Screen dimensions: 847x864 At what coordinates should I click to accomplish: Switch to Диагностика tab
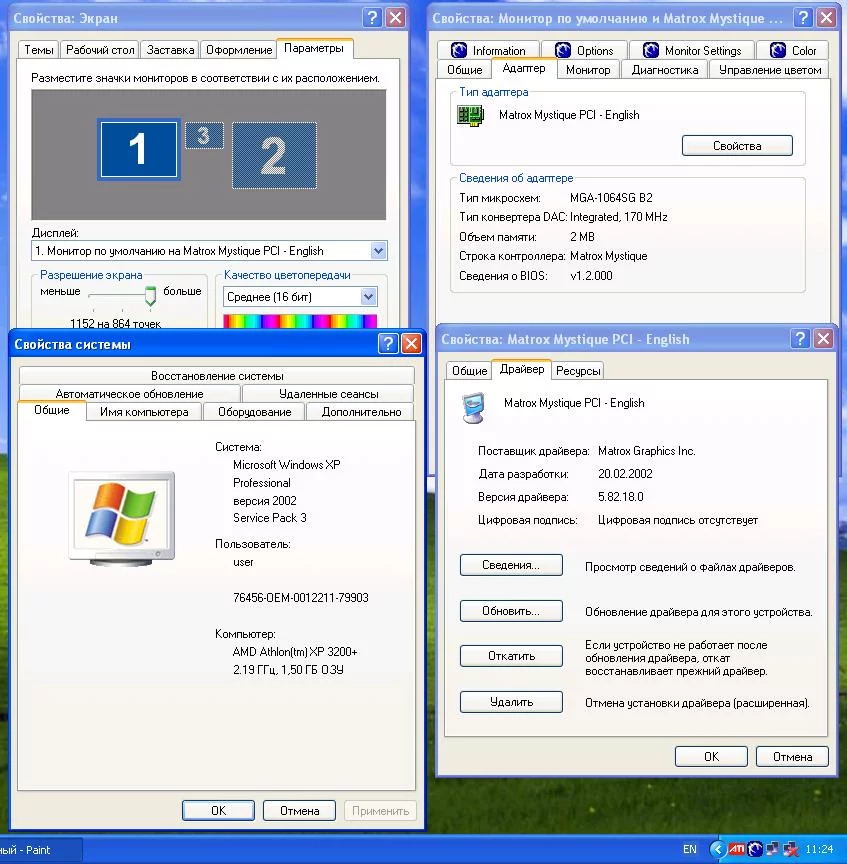point(665,70)
